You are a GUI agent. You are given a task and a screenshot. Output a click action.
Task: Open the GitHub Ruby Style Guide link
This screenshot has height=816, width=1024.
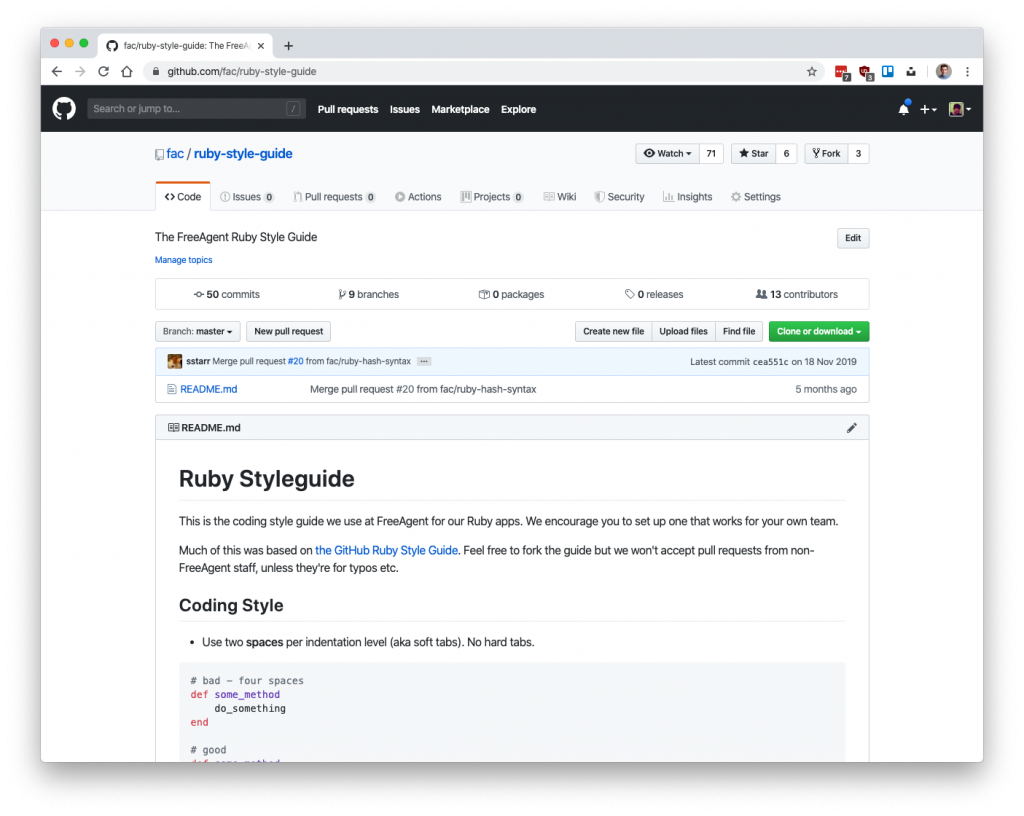[387, 550]
